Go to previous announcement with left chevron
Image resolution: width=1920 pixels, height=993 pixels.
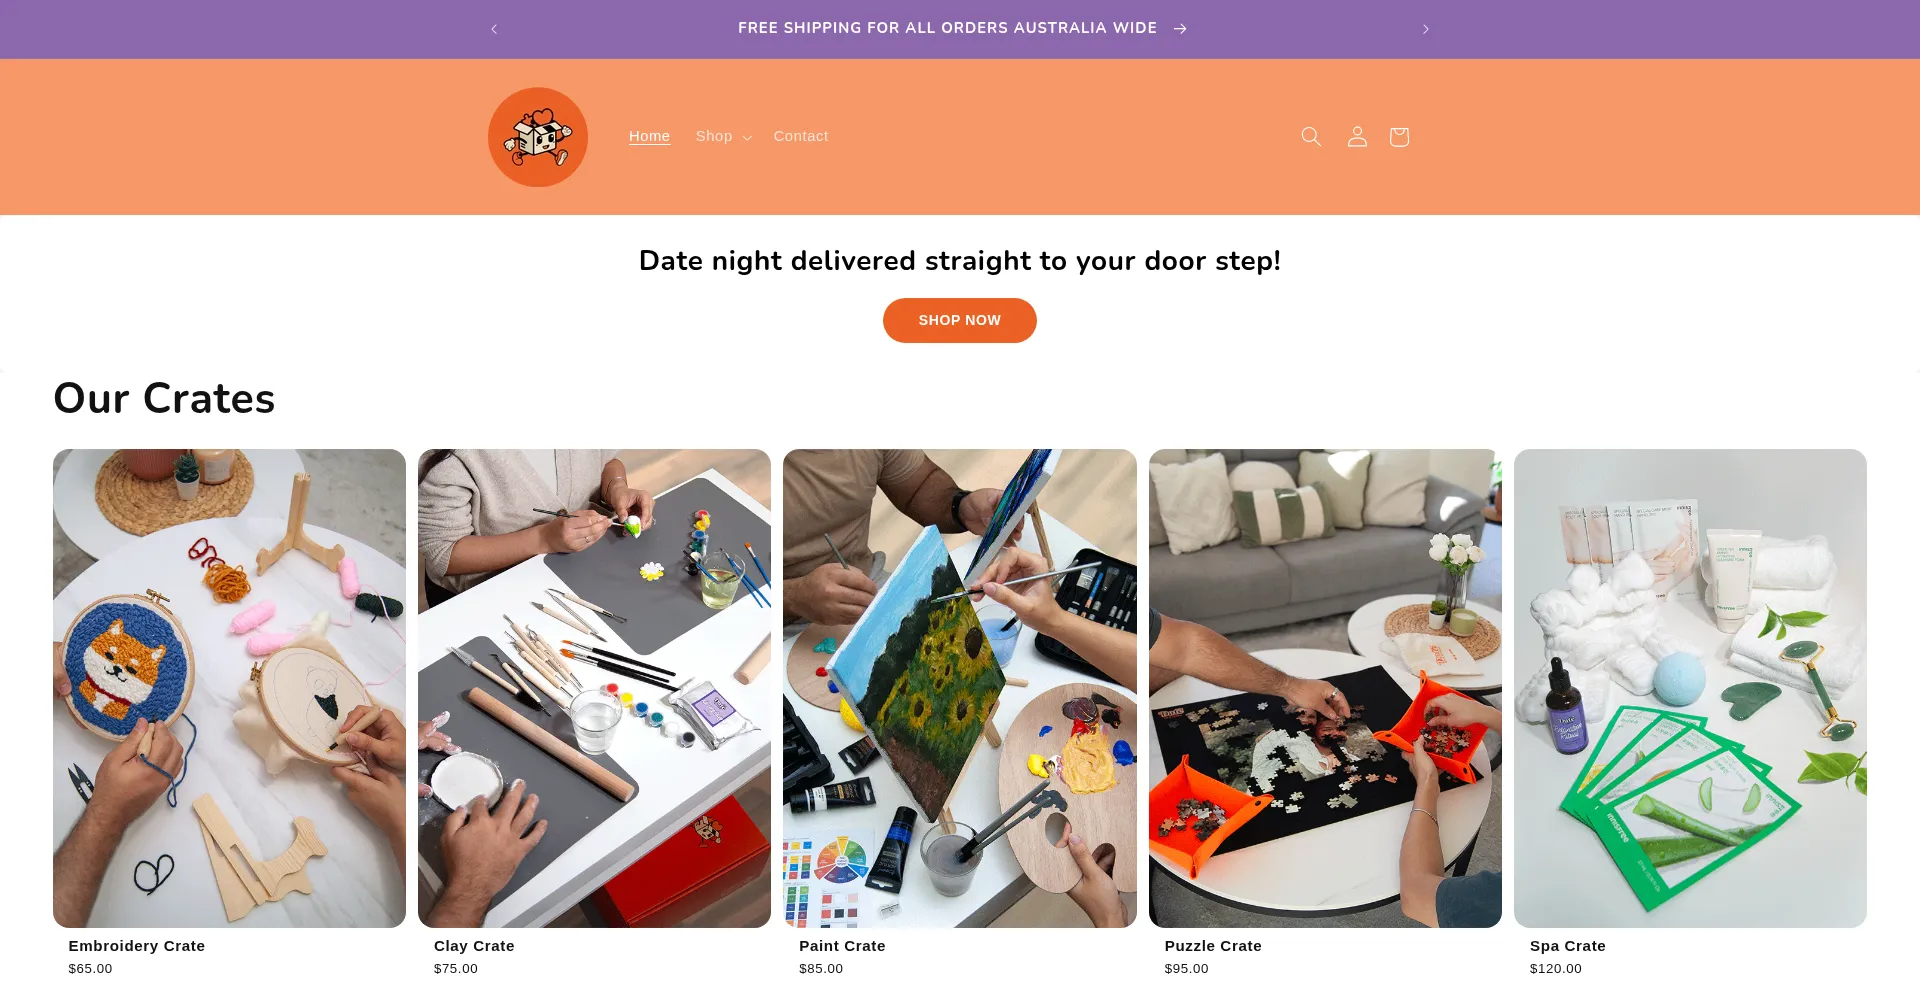click(x=494, y=29)
